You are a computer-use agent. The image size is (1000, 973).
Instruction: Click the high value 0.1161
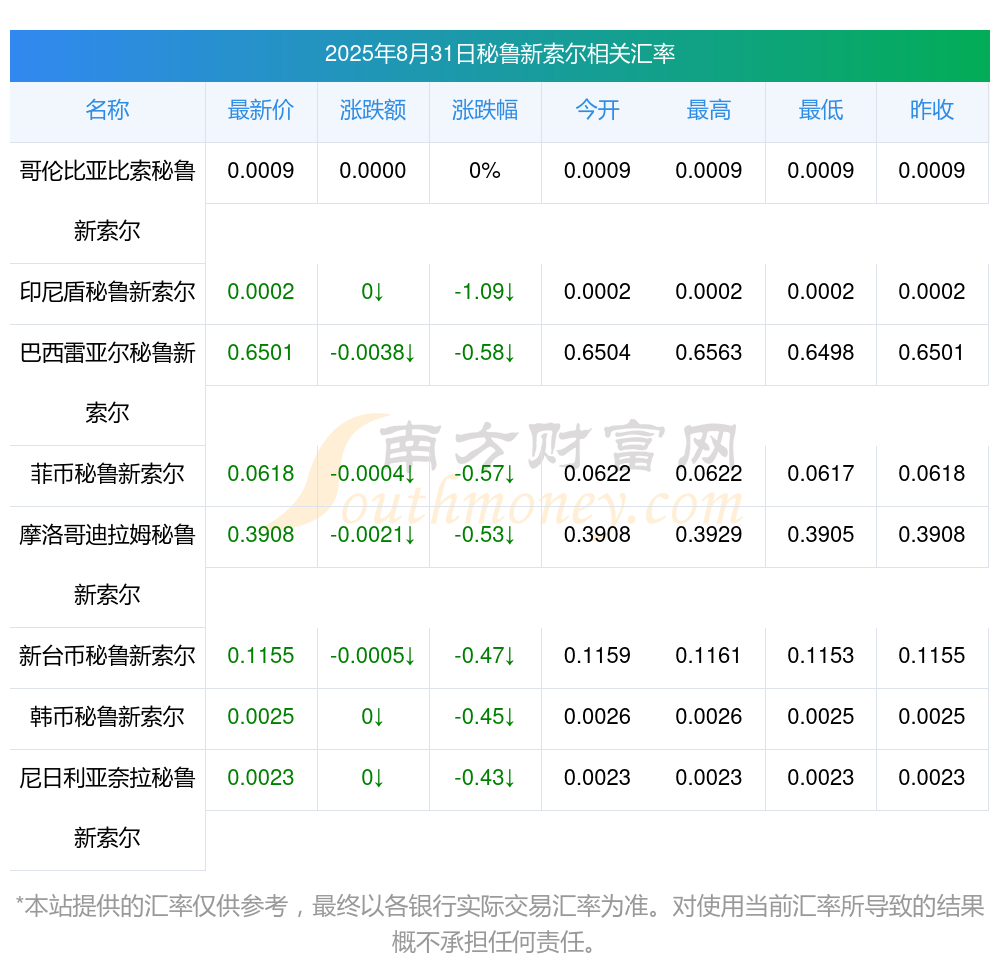coord(709,655)
